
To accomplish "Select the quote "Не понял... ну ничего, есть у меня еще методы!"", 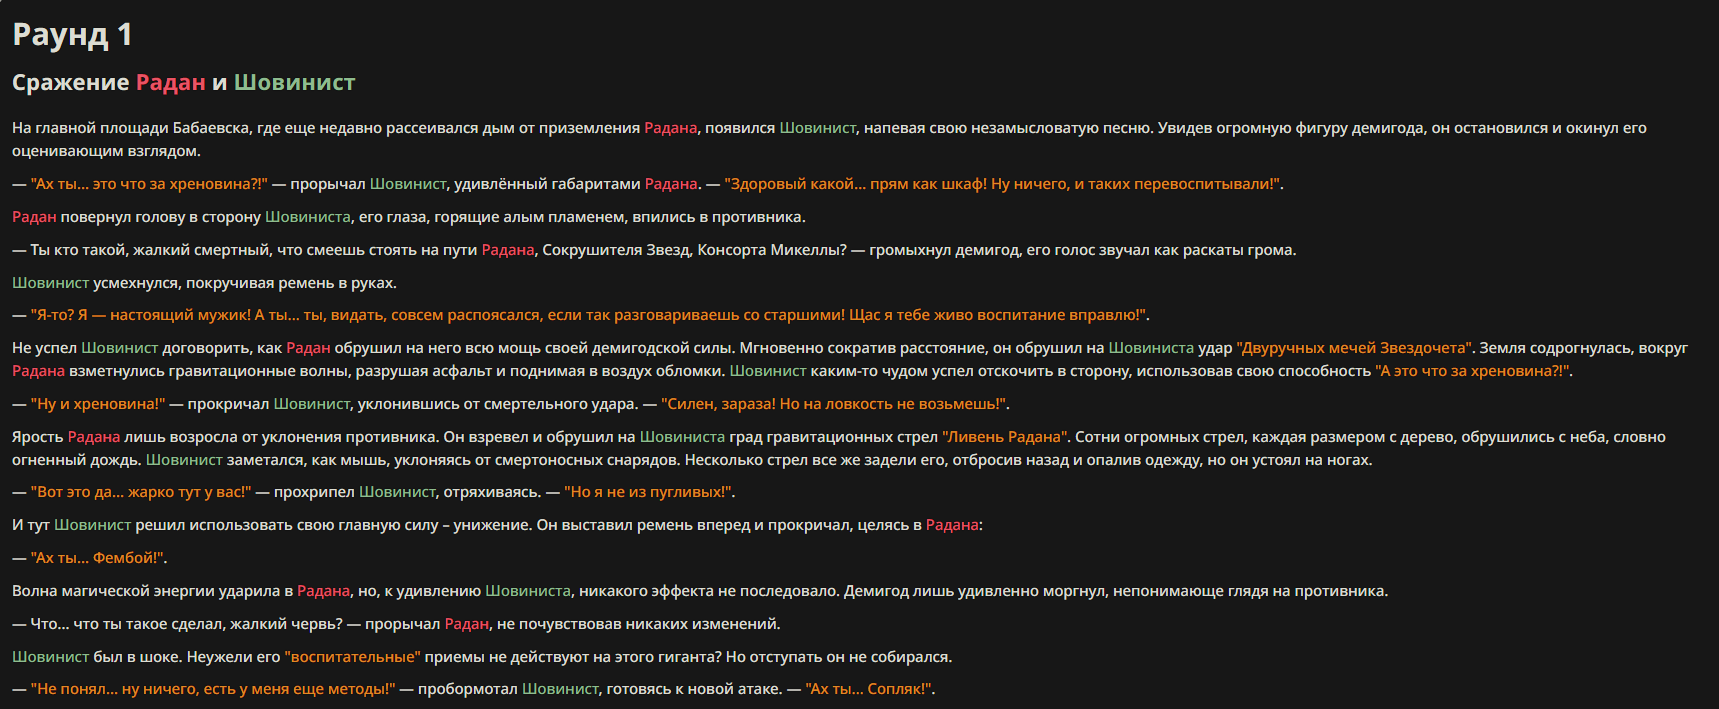I will pyautogui.click(x=213, y=689).
